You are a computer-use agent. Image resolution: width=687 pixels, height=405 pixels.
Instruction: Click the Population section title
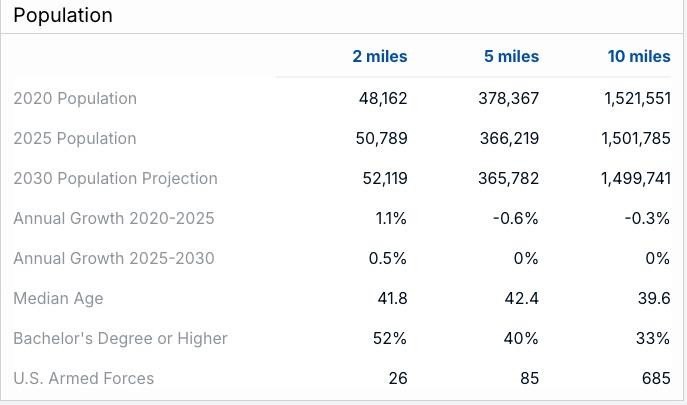pos(63,15)
